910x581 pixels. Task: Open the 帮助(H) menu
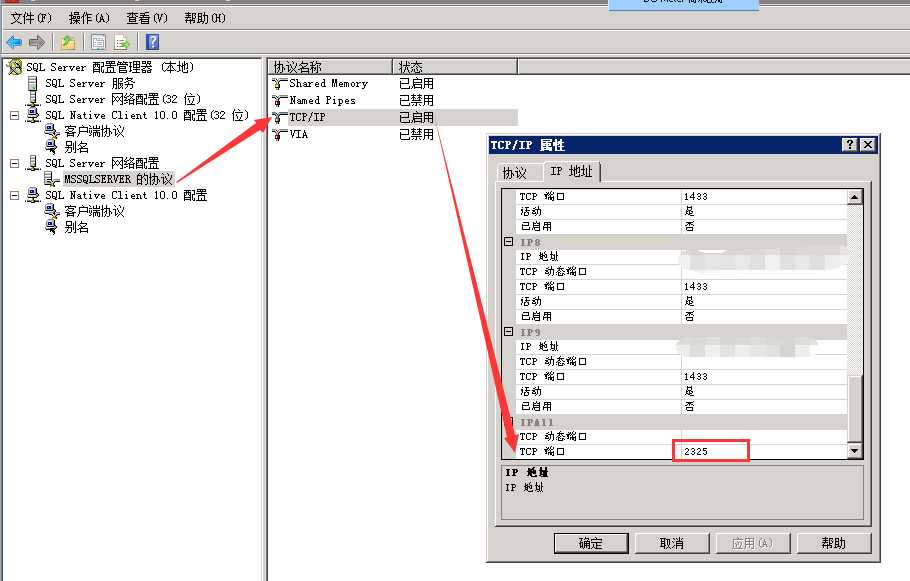pos(205,18)
